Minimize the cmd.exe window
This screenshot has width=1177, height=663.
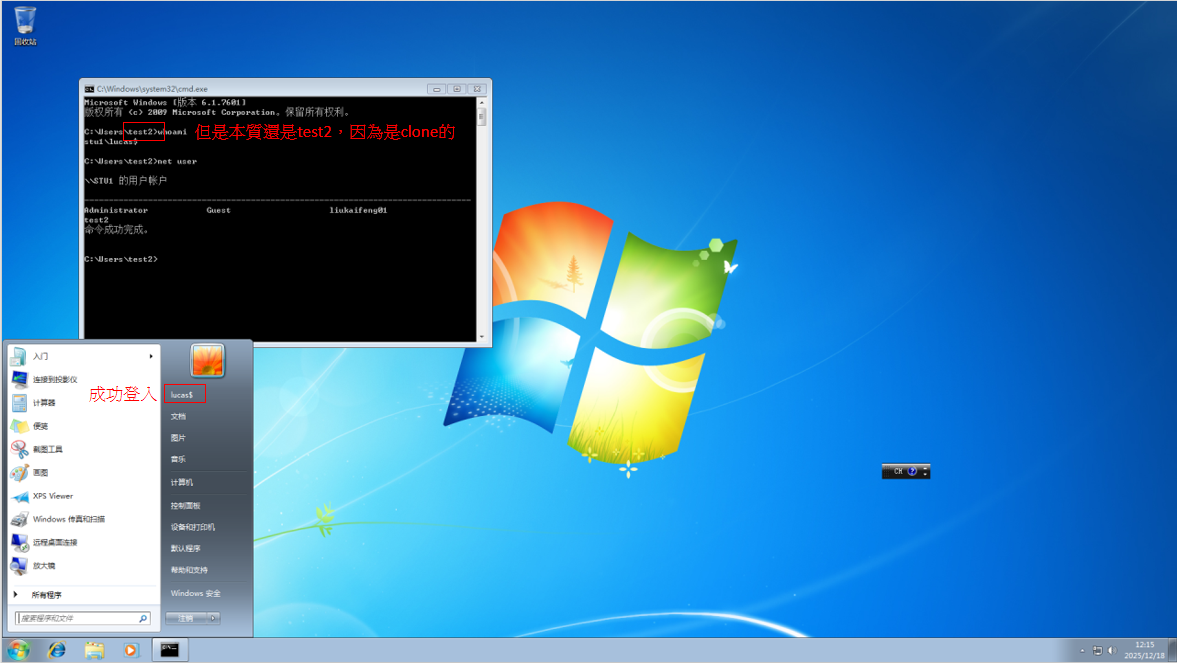click(436, 89)
